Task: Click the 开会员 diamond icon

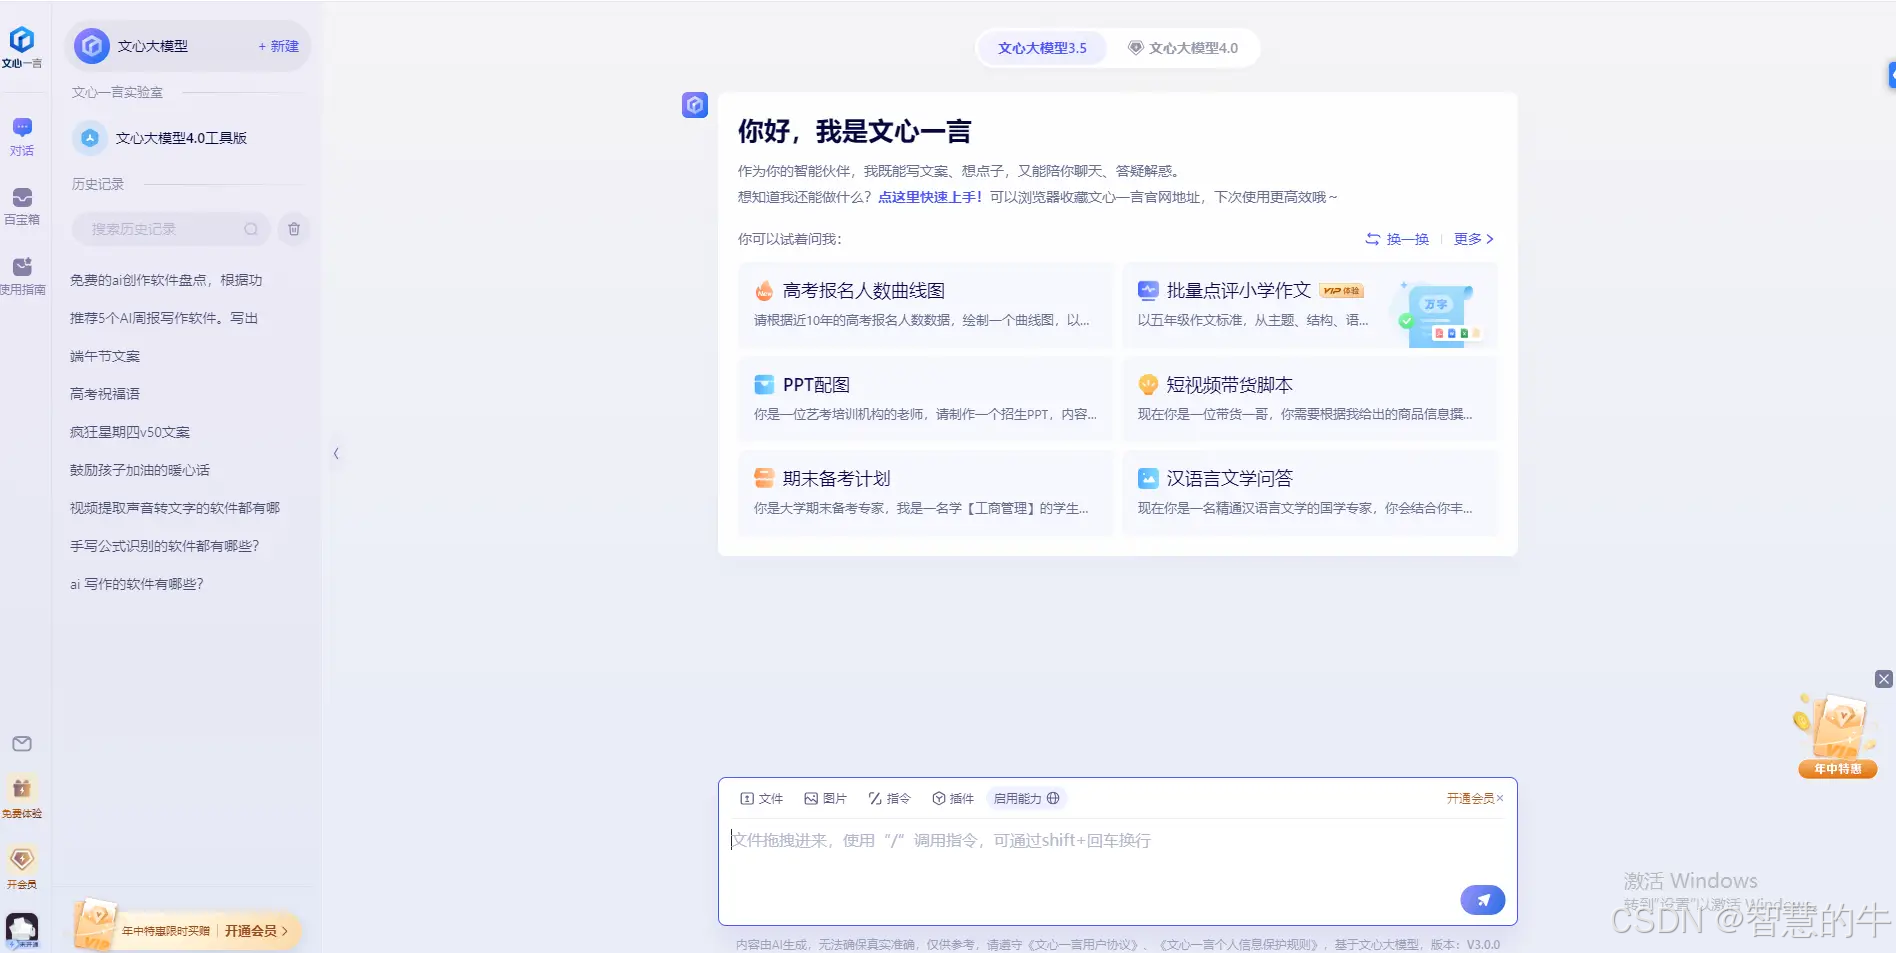Action: pos(22,867)
